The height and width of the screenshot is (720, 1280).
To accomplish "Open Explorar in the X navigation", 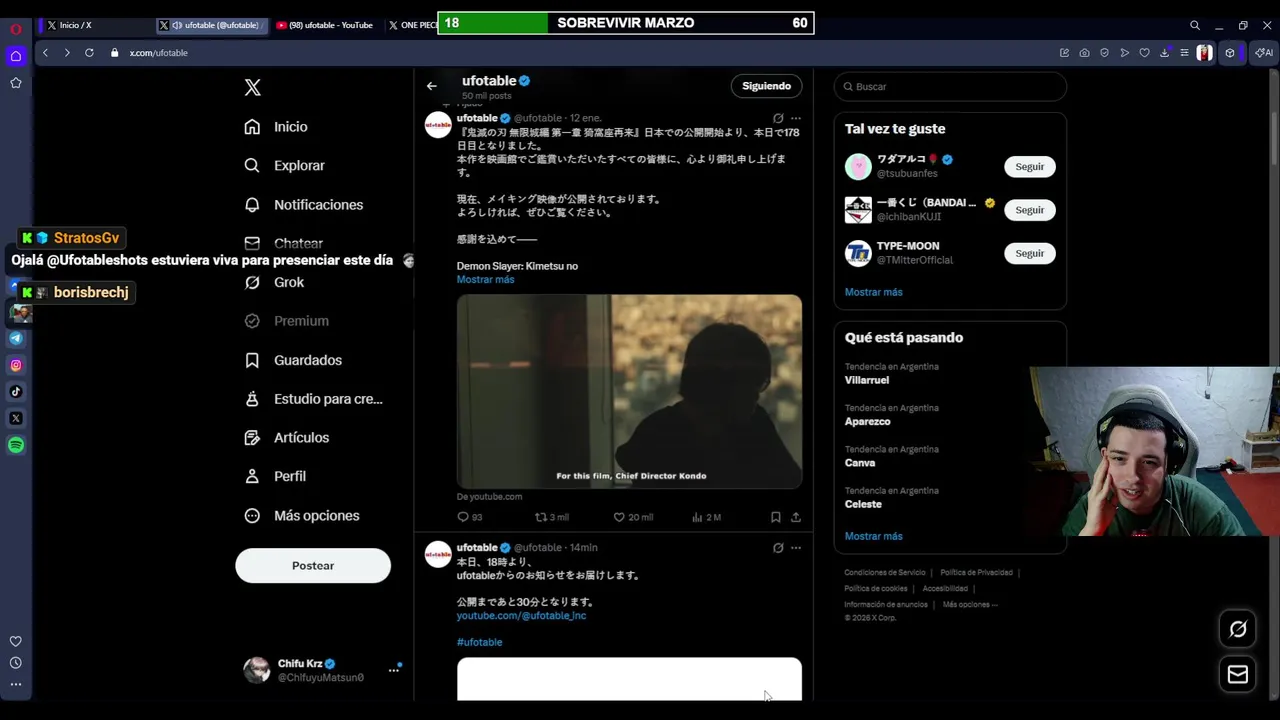I will pos(285,166).
